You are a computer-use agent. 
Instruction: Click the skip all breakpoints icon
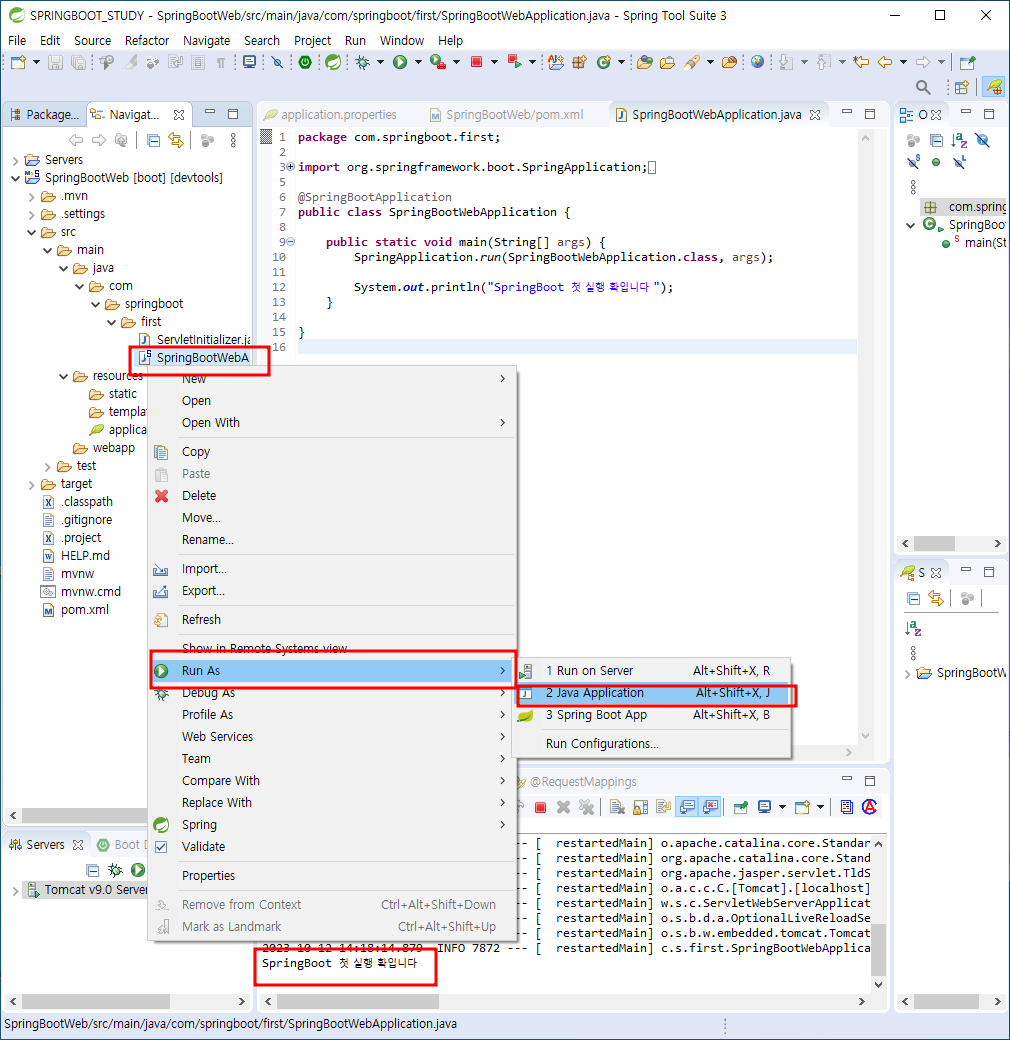click(x=277, y=62)
